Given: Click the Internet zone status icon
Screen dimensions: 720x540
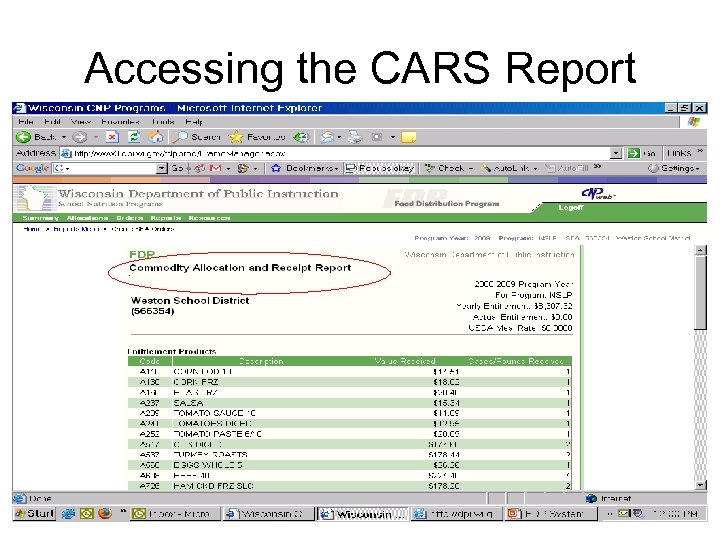Looking at the screenshot, I should [591, 498].
